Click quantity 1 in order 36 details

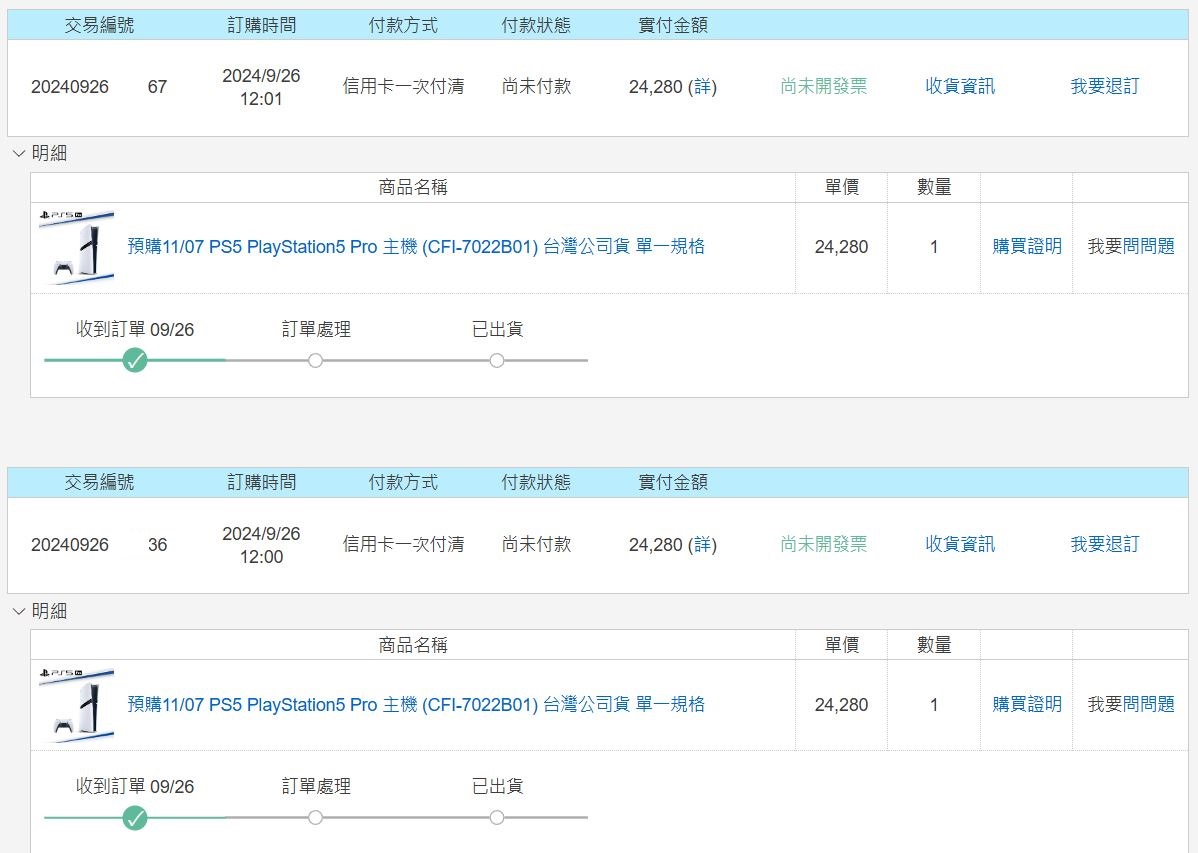coord(934,705)
